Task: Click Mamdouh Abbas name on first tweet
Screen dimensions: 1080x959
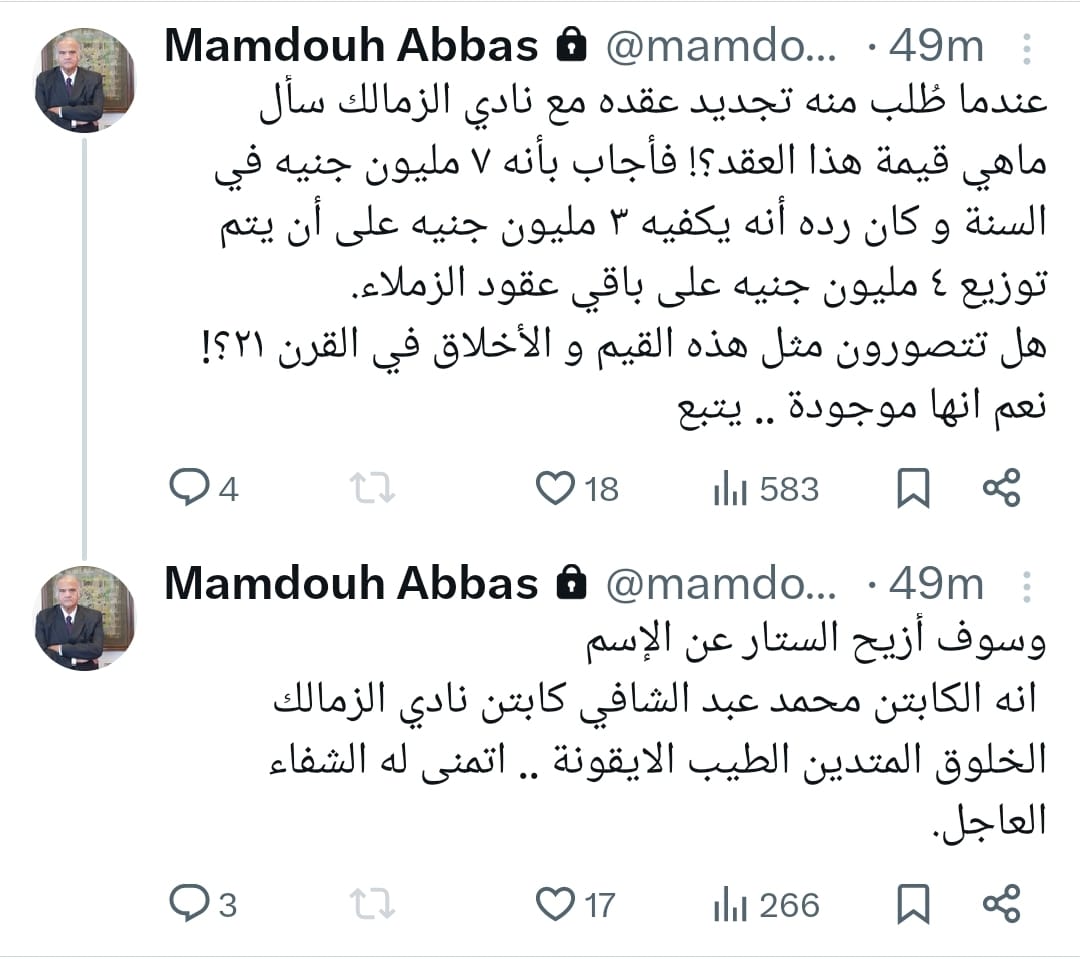Action: pos(351,46)
